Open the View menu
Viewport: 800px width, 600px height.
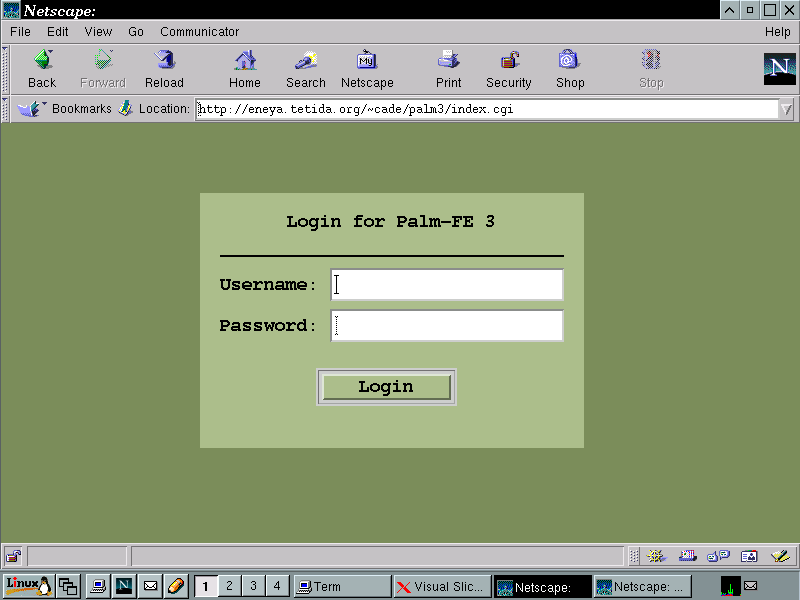[x=98, y=32]
